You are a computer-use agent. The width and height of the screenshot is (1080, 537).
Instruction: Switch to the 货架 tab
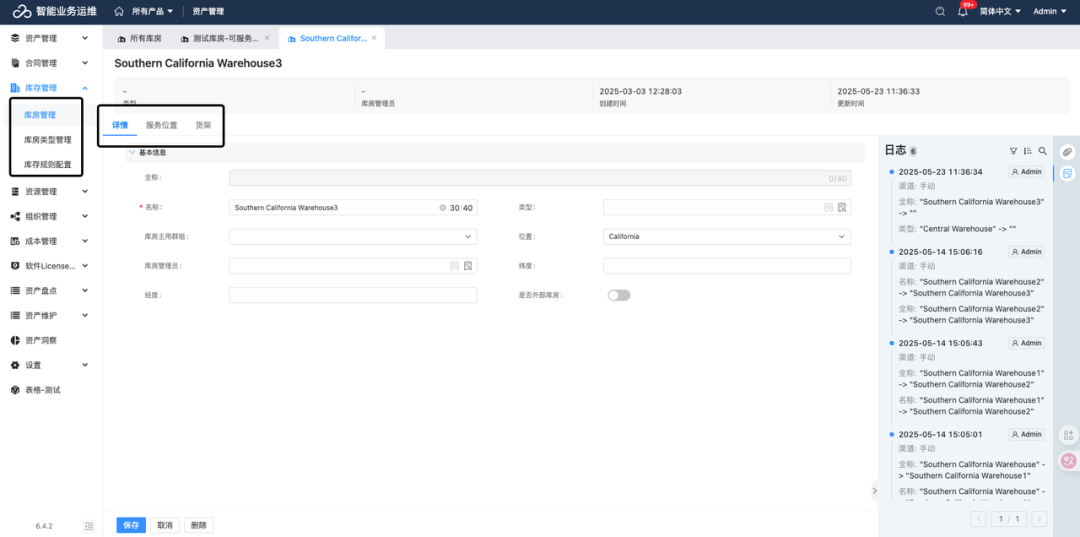203,125
